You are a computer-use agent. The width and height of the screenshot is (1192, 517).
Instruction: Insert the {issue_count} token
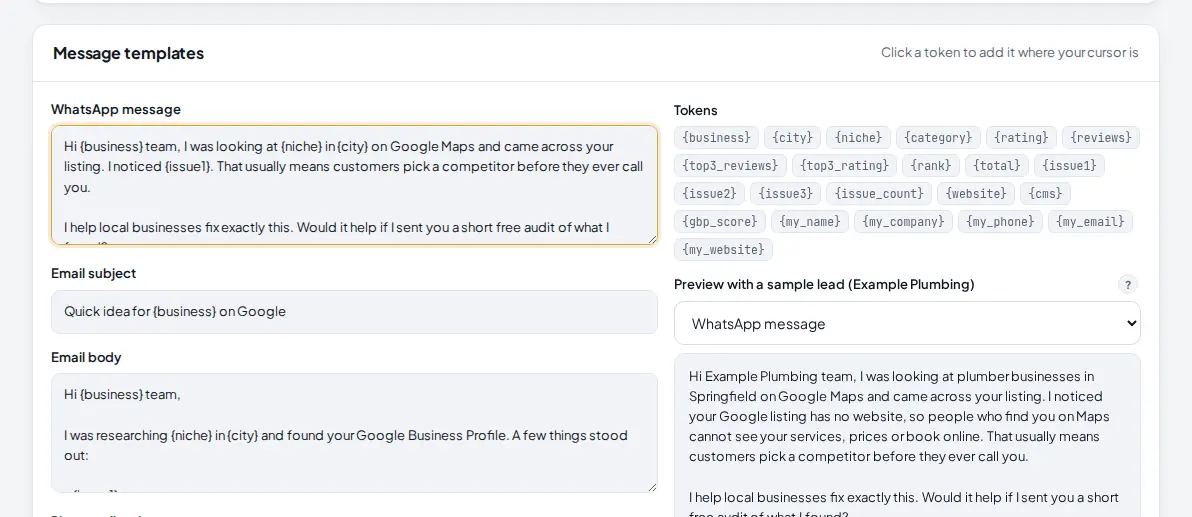coord(879,194)
